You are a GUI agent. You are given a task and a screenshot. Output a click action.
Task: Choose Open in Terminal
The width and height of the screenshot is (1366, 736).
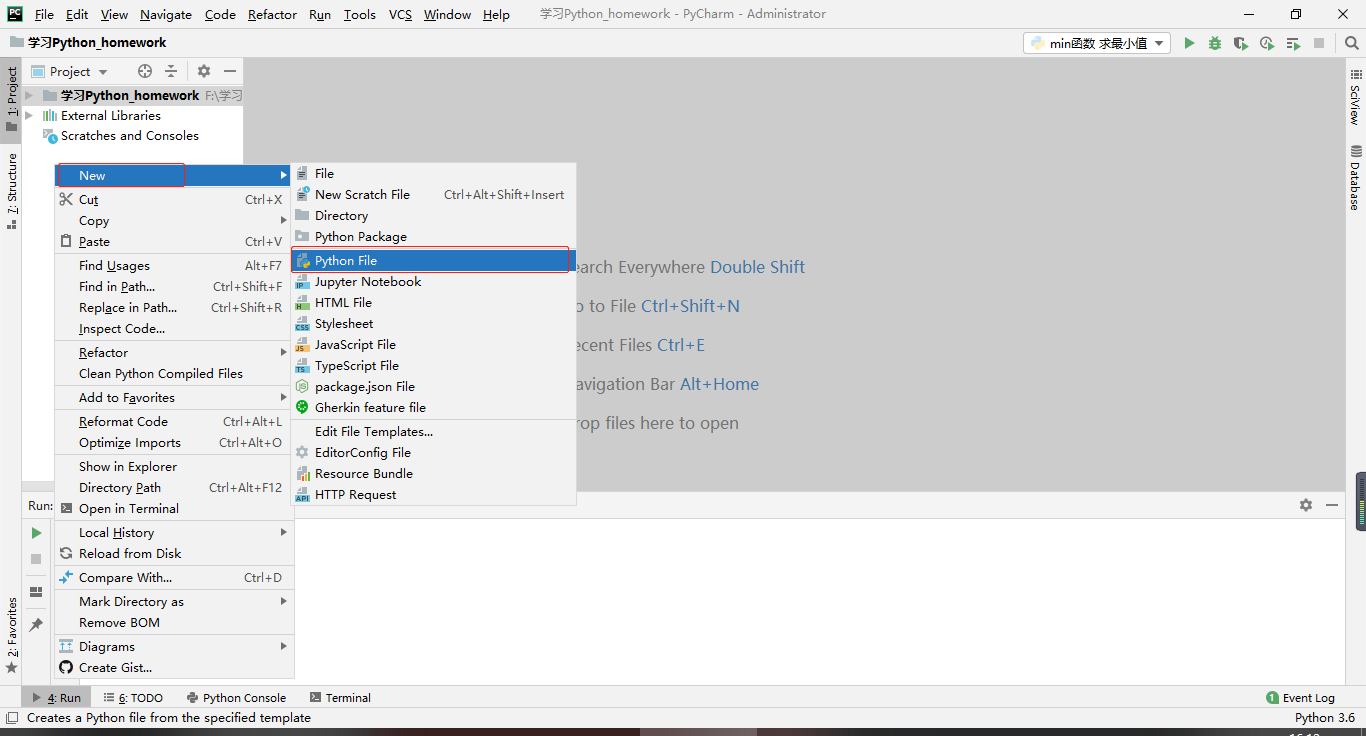click(174, 509)
